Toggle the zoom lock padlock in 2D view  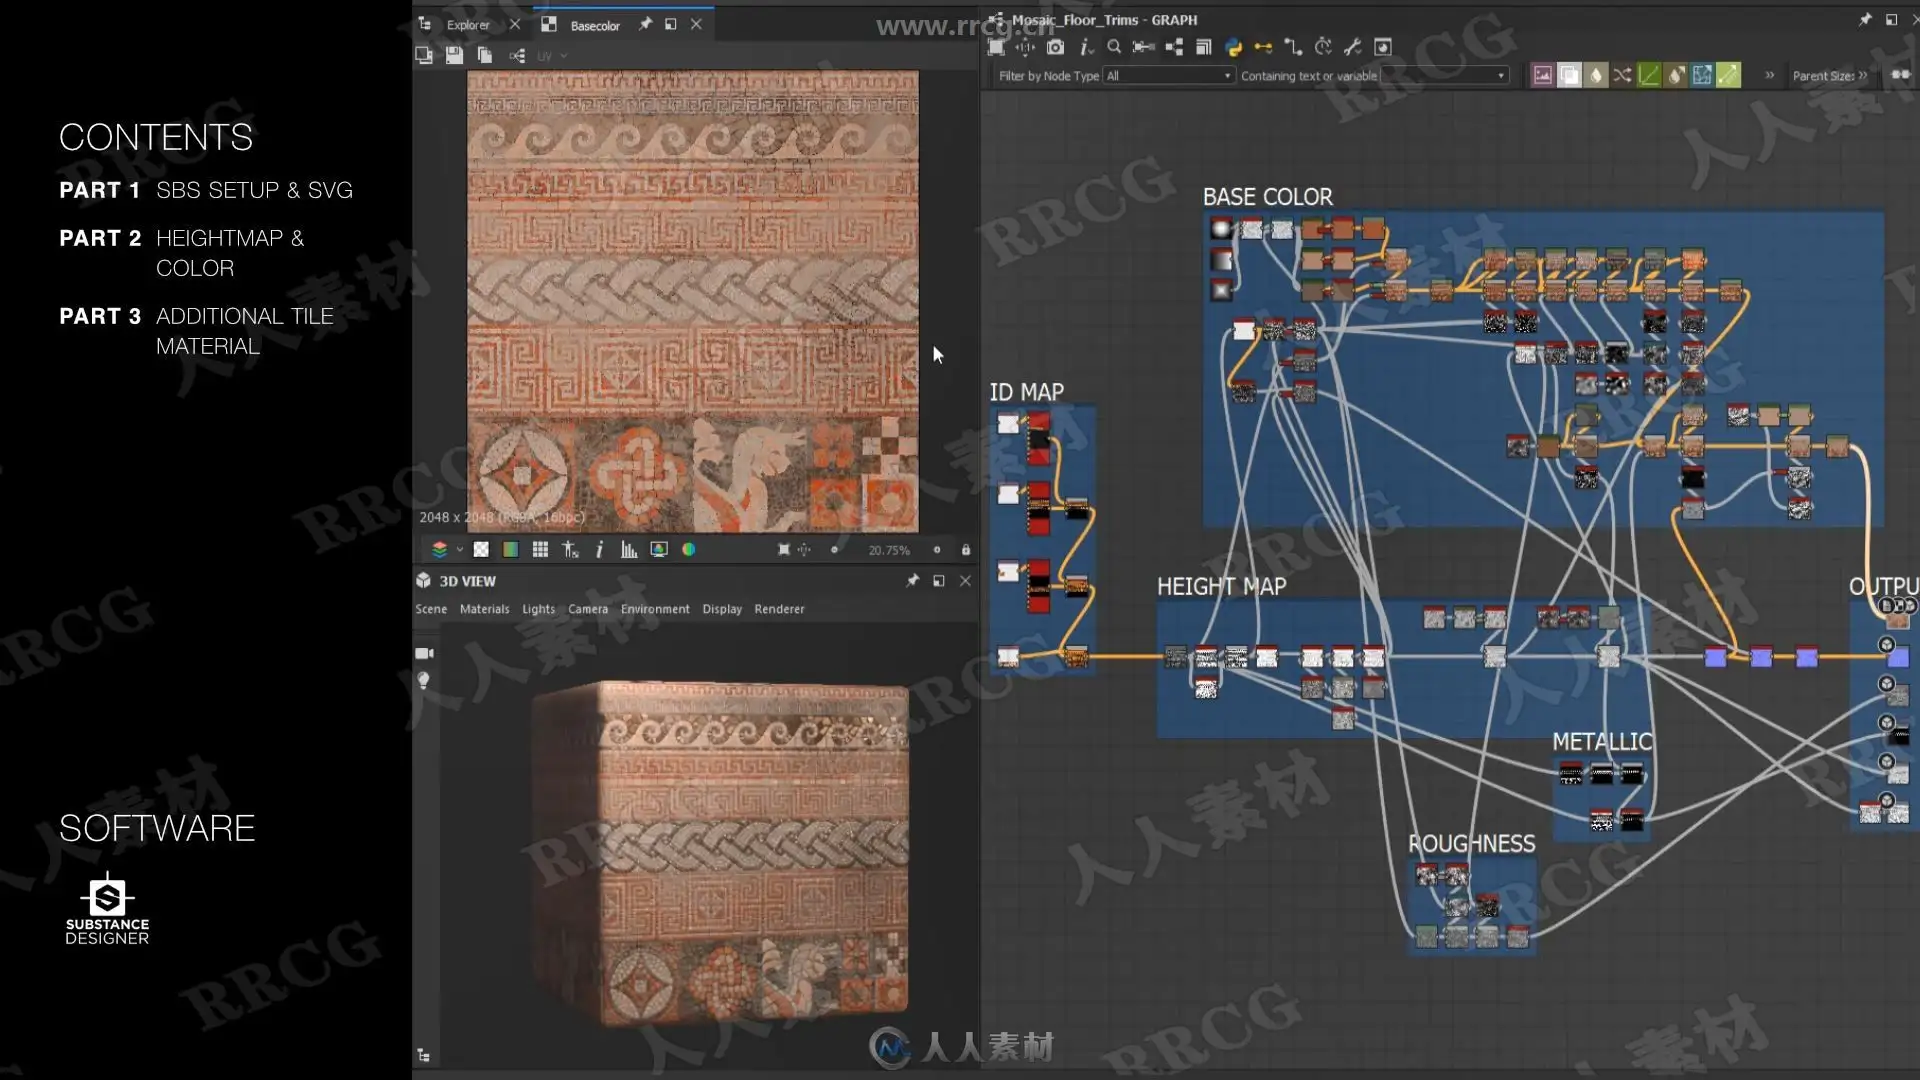click(x=965, y=550)
